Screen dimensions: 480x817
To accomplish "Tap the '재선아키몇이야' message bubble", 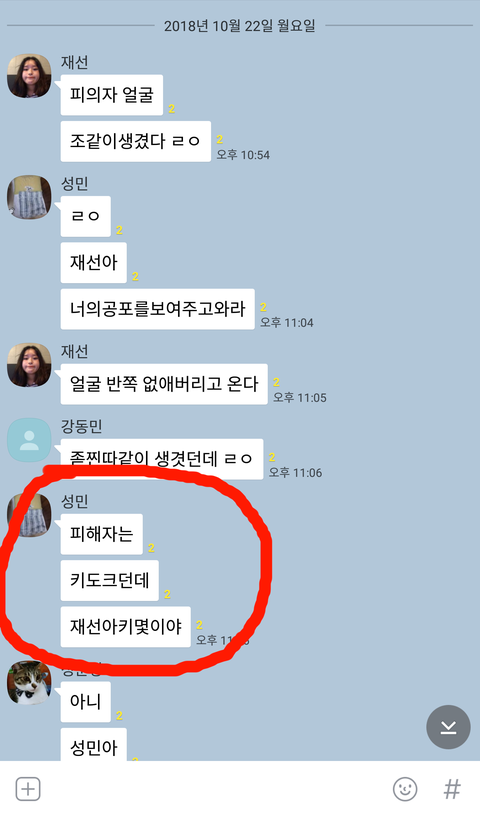I will [x=126, y=627].
